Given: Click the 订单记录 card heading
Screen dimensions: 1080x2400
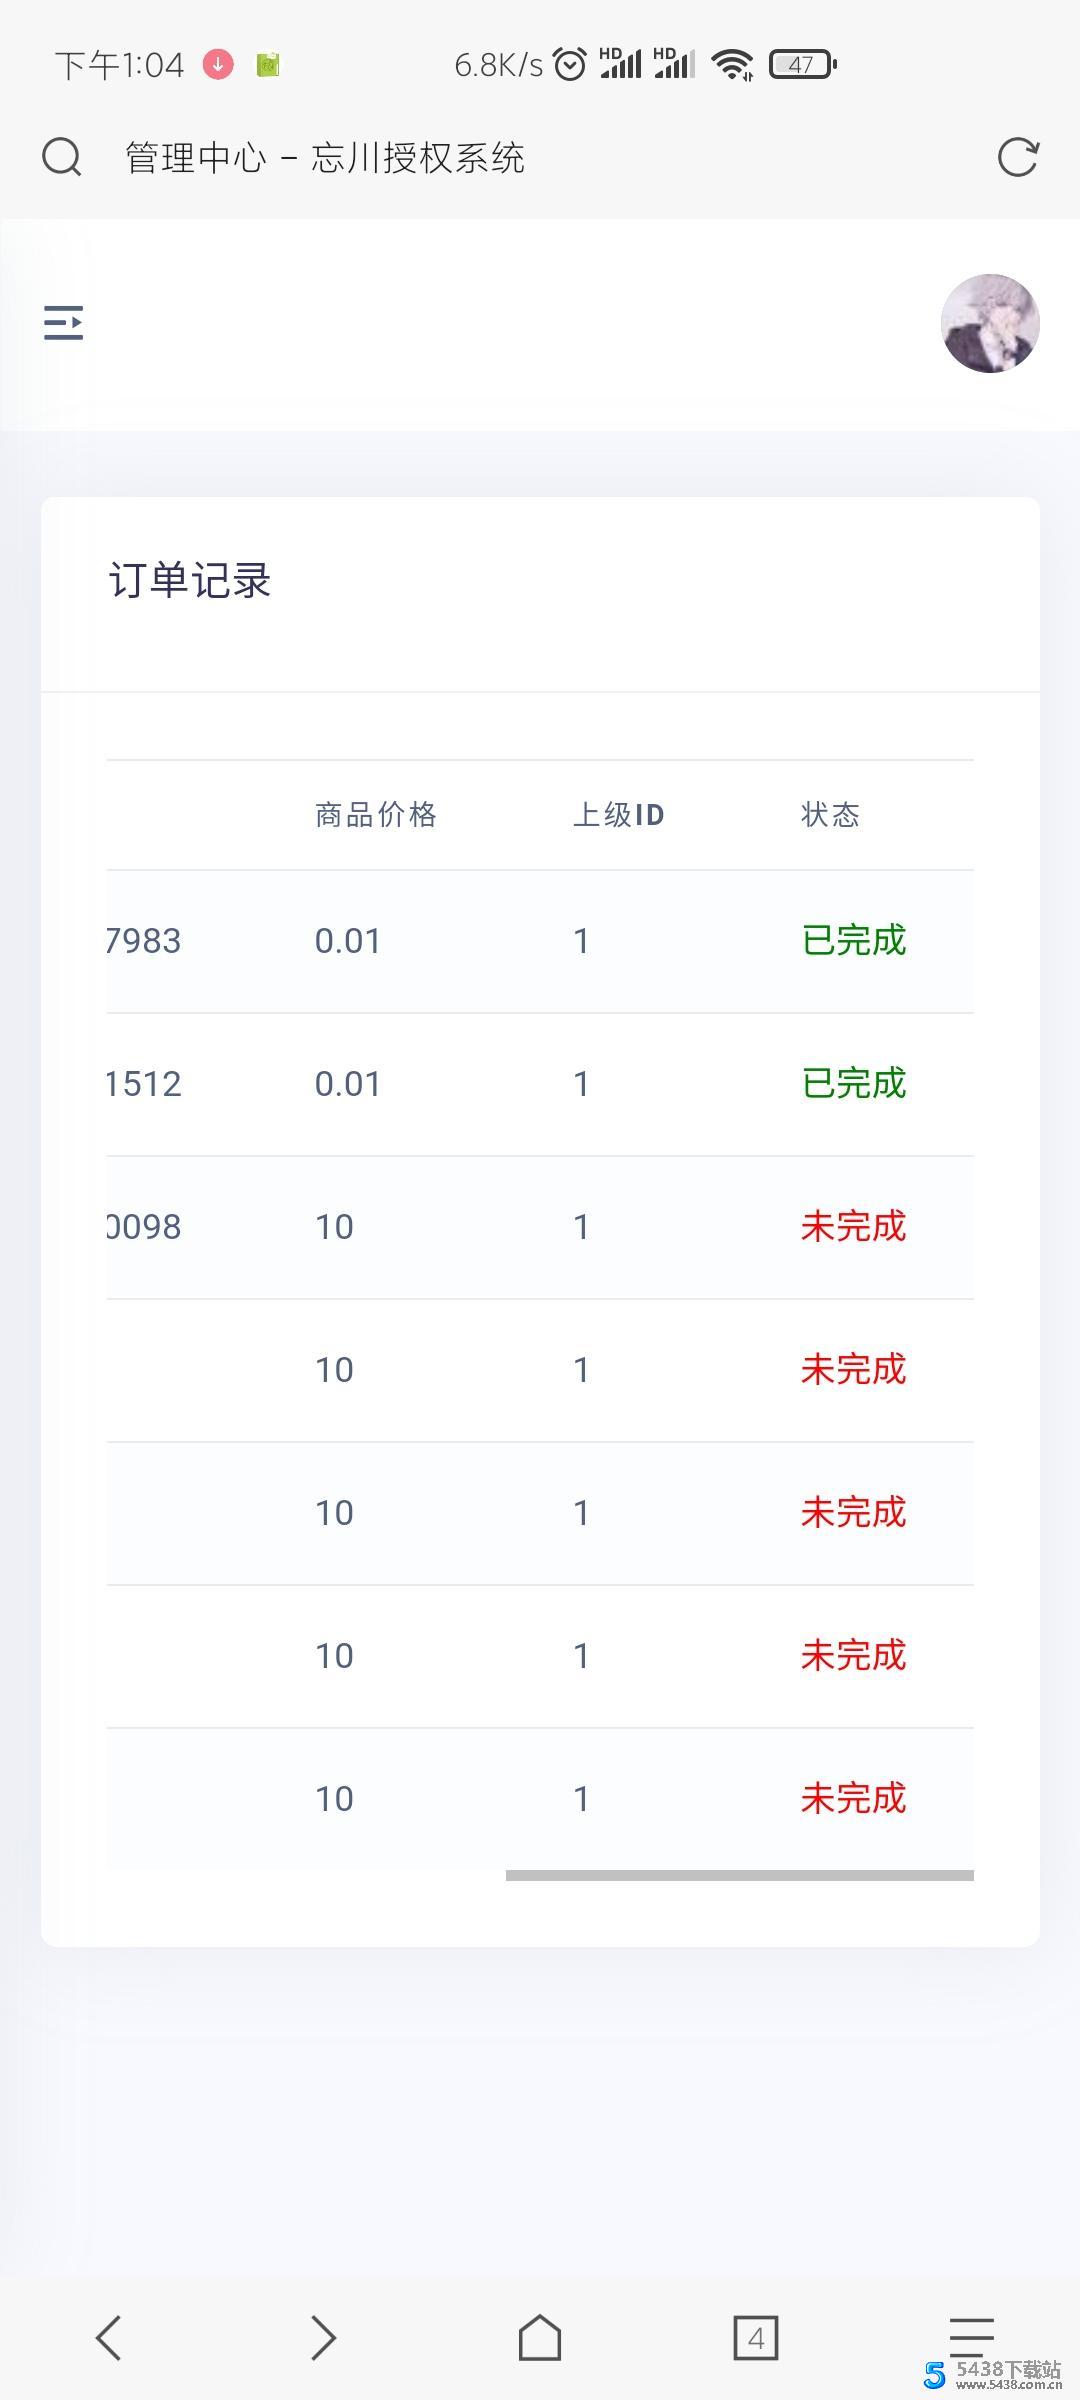Looking at the screenshot, I should (x=190, y=581).
